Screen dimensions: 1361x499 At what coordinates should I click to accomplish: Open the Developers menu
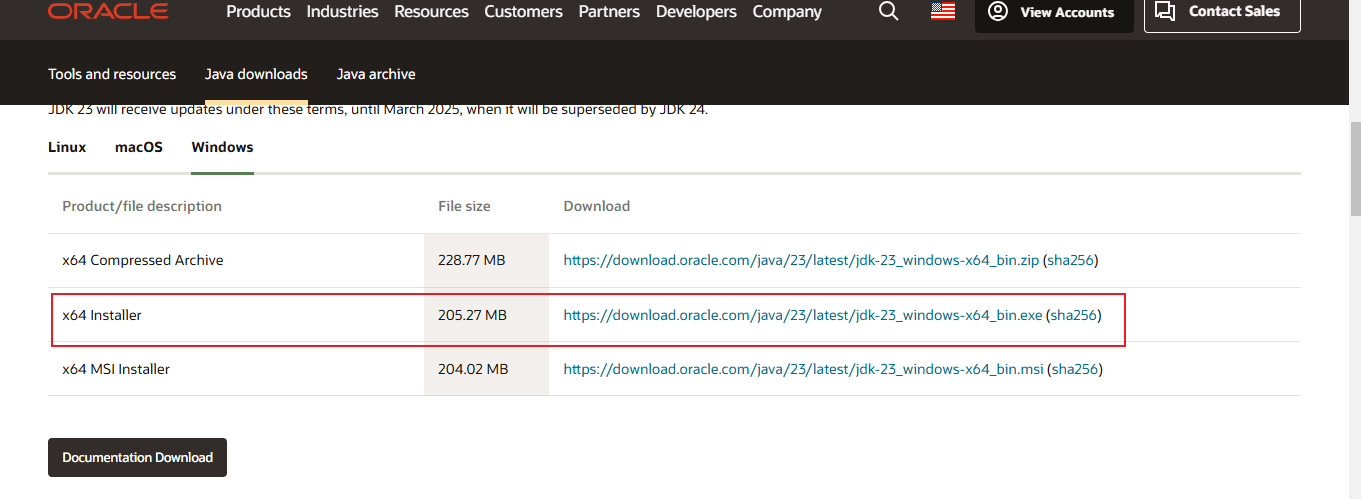click(696, 12)
